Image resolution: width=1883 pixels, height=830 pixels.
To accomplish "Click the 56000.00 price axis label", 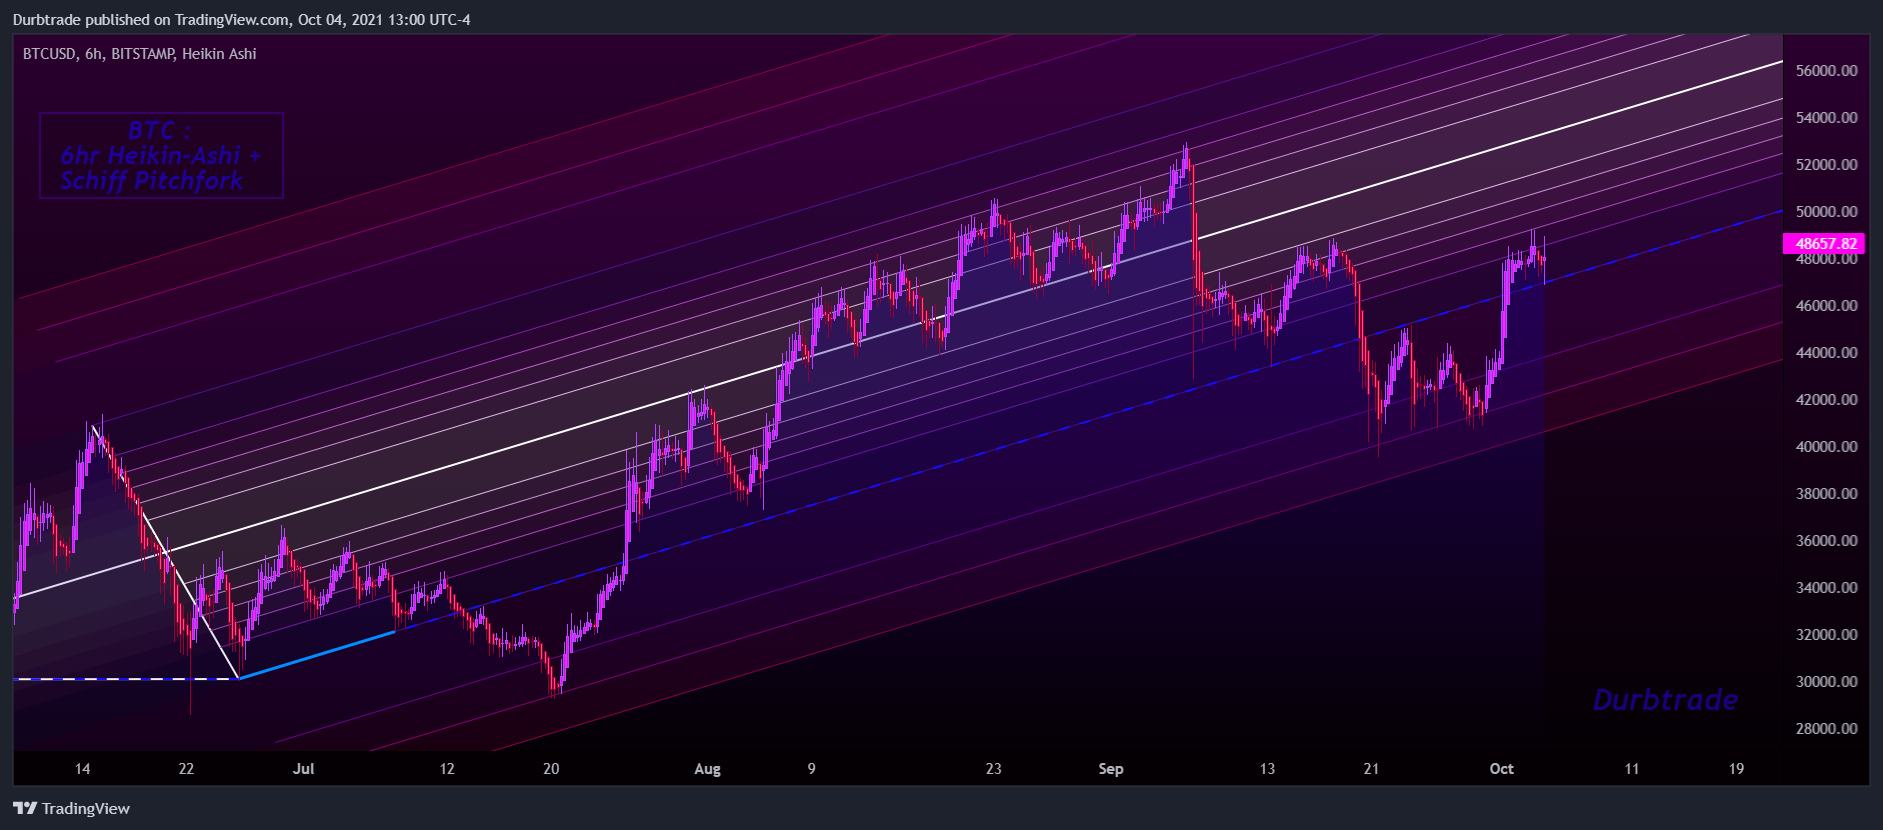I will (x=1826, y=71).
